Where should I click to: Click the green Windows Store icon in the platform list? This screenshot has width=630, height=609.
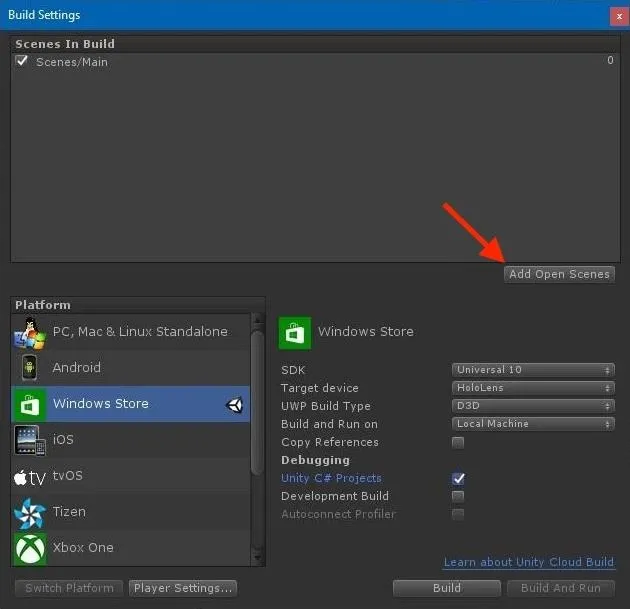pos(30,404)
